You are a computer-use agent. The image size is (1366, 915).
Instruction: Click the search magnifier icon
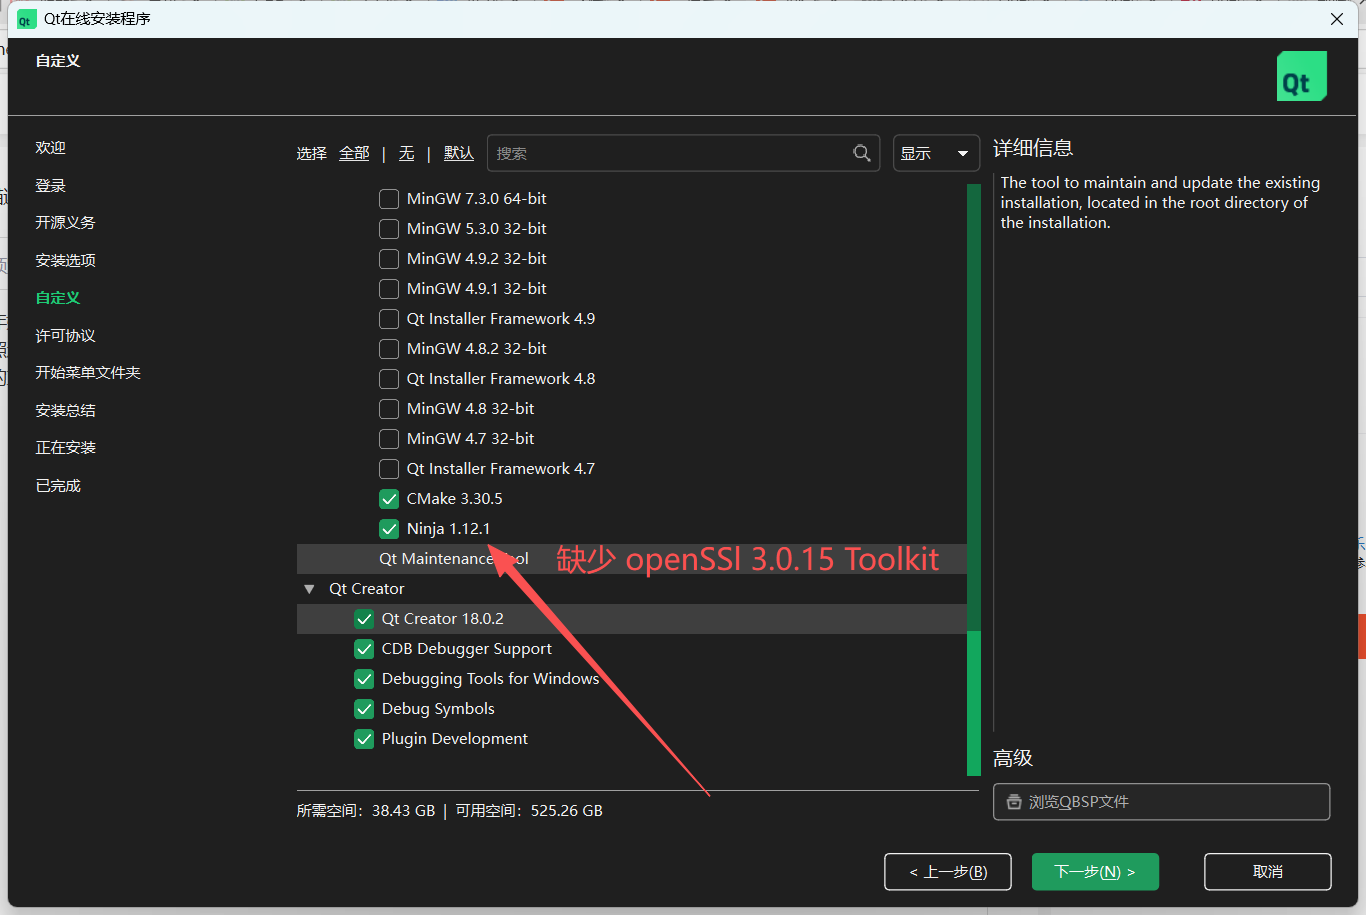(861, 153)
